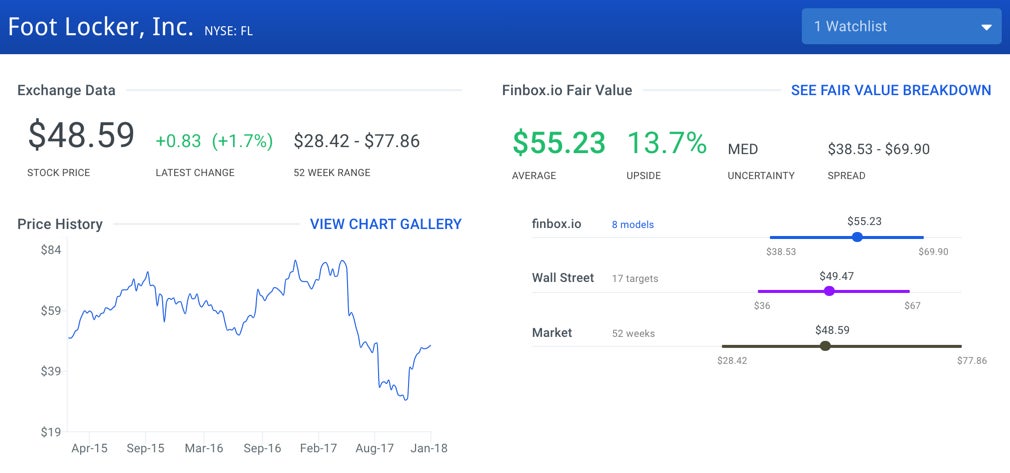Click the Watchlist dropdown arrow icon
The height and width of the screenshot is (473, 1010).
point(986,27)
